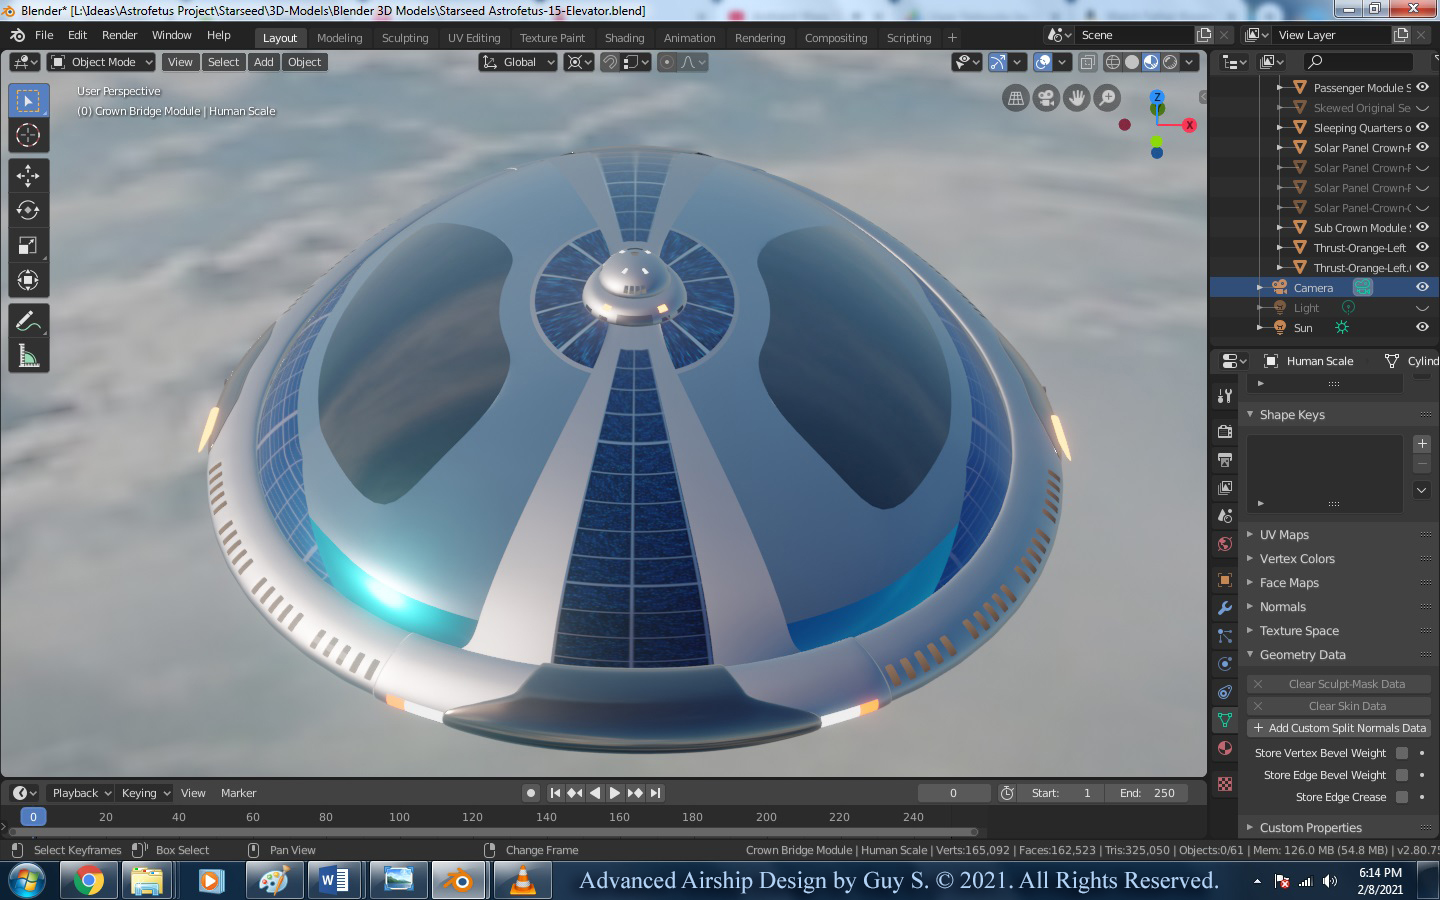Hide the Camera object in the outliner

pos(1422,287)
